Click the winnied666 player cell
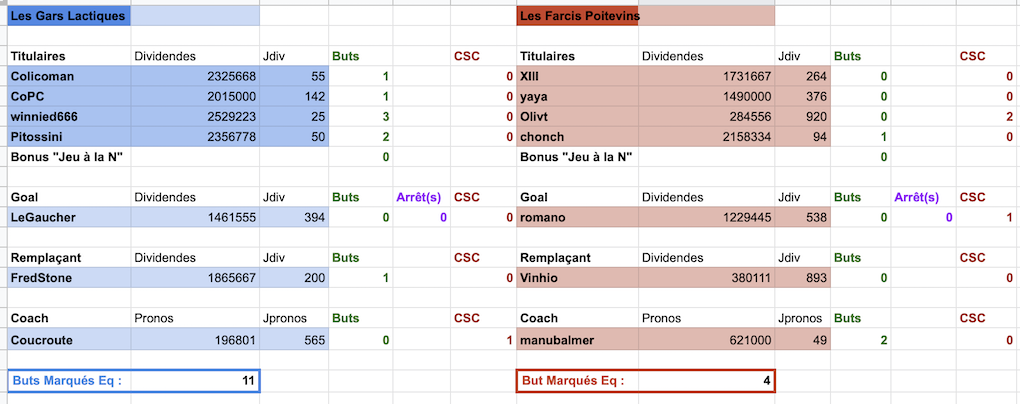 pos(68,116)
